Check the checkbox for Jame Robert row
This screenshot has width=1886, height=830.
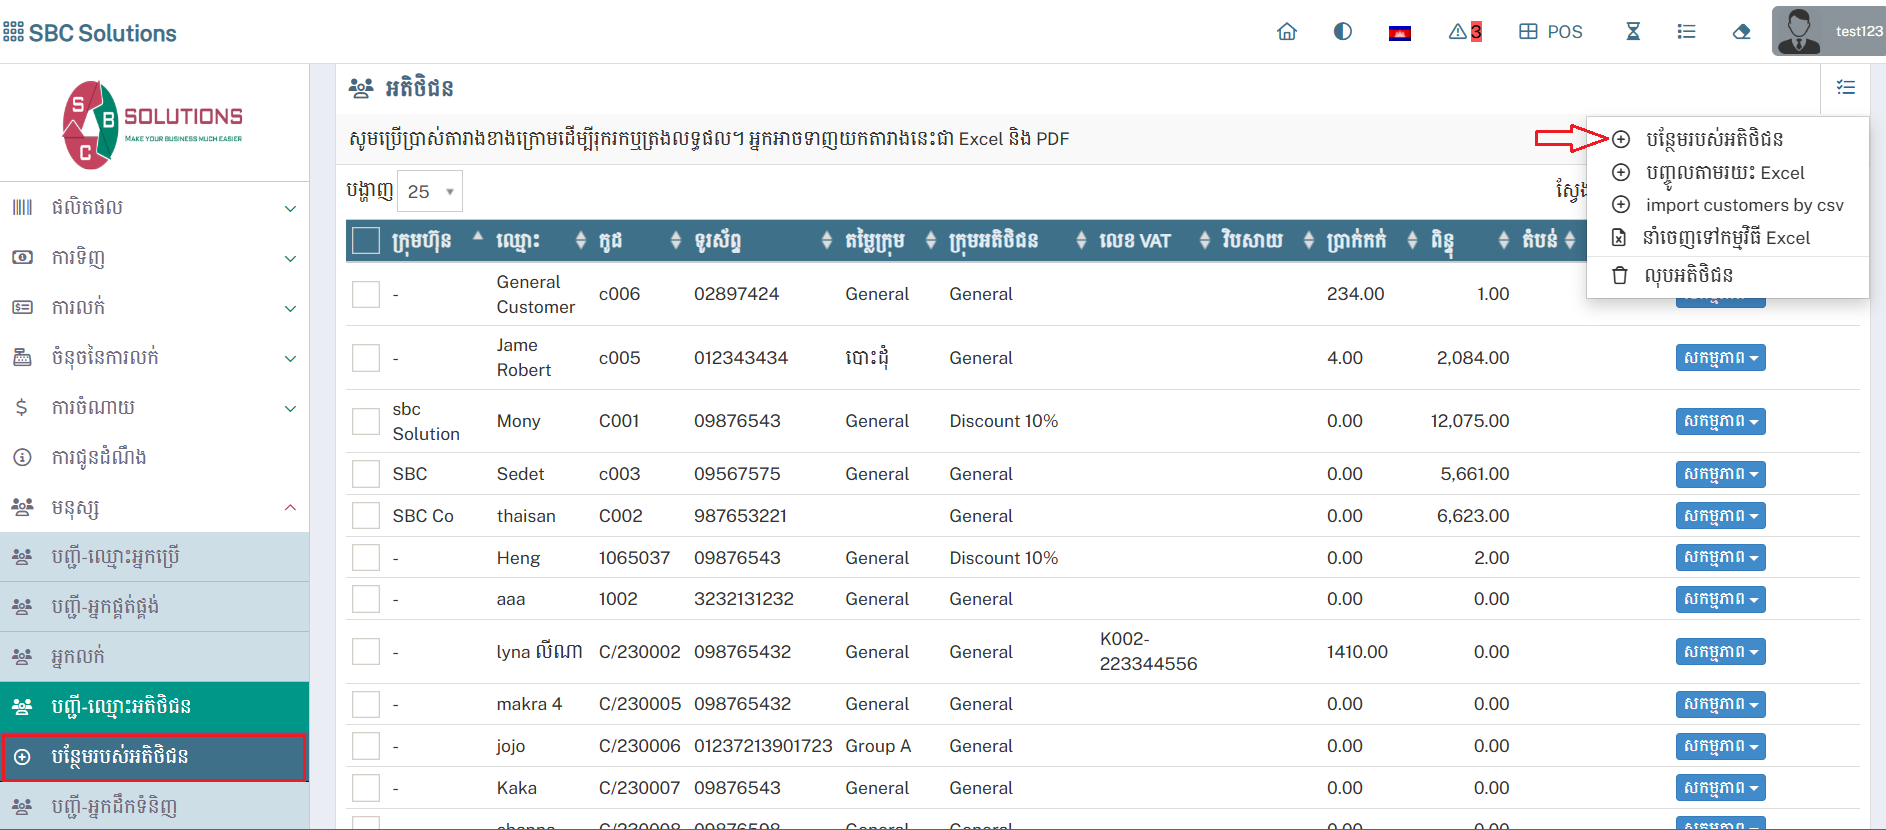point(366,358)
